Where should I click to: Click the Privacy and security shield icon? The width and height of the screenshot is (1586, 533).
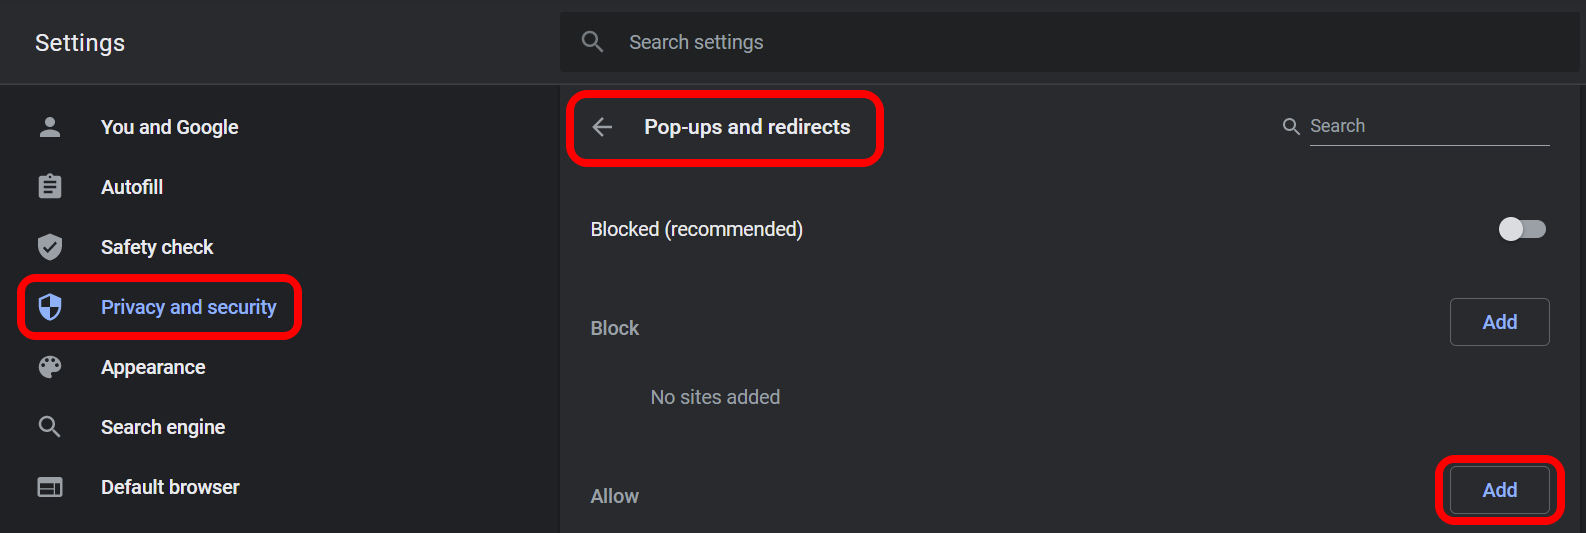(50, 307)
